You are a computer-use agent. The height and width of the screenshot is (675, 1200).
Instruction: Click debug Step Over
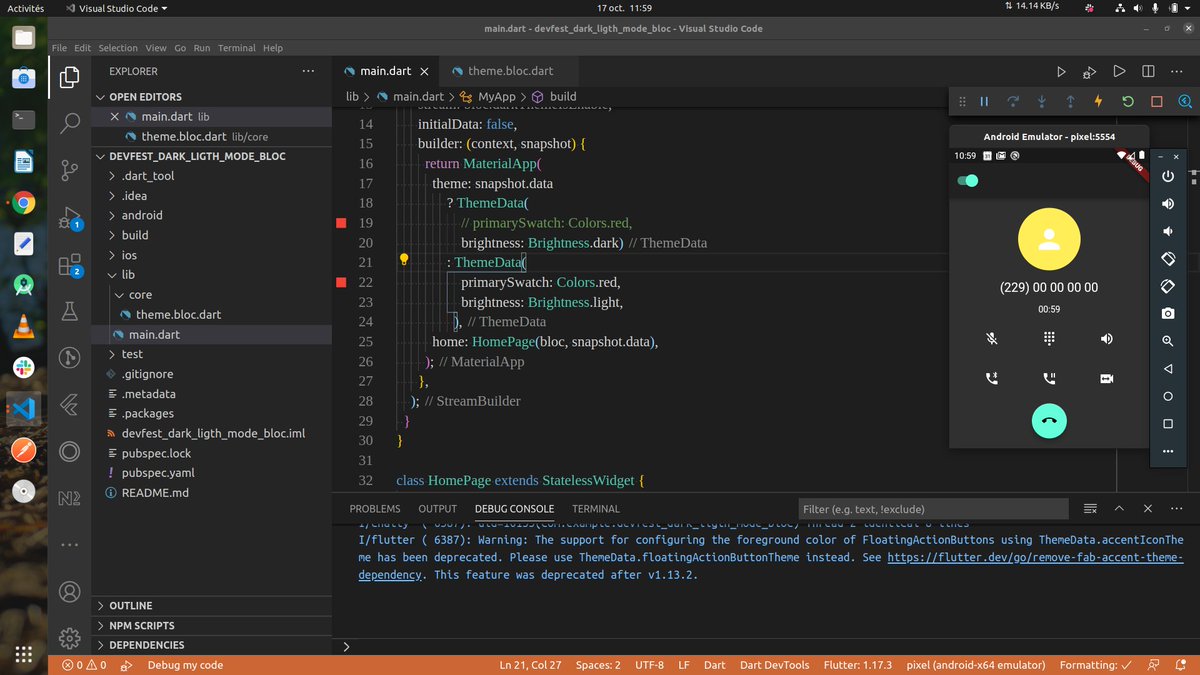point(1013,102)
